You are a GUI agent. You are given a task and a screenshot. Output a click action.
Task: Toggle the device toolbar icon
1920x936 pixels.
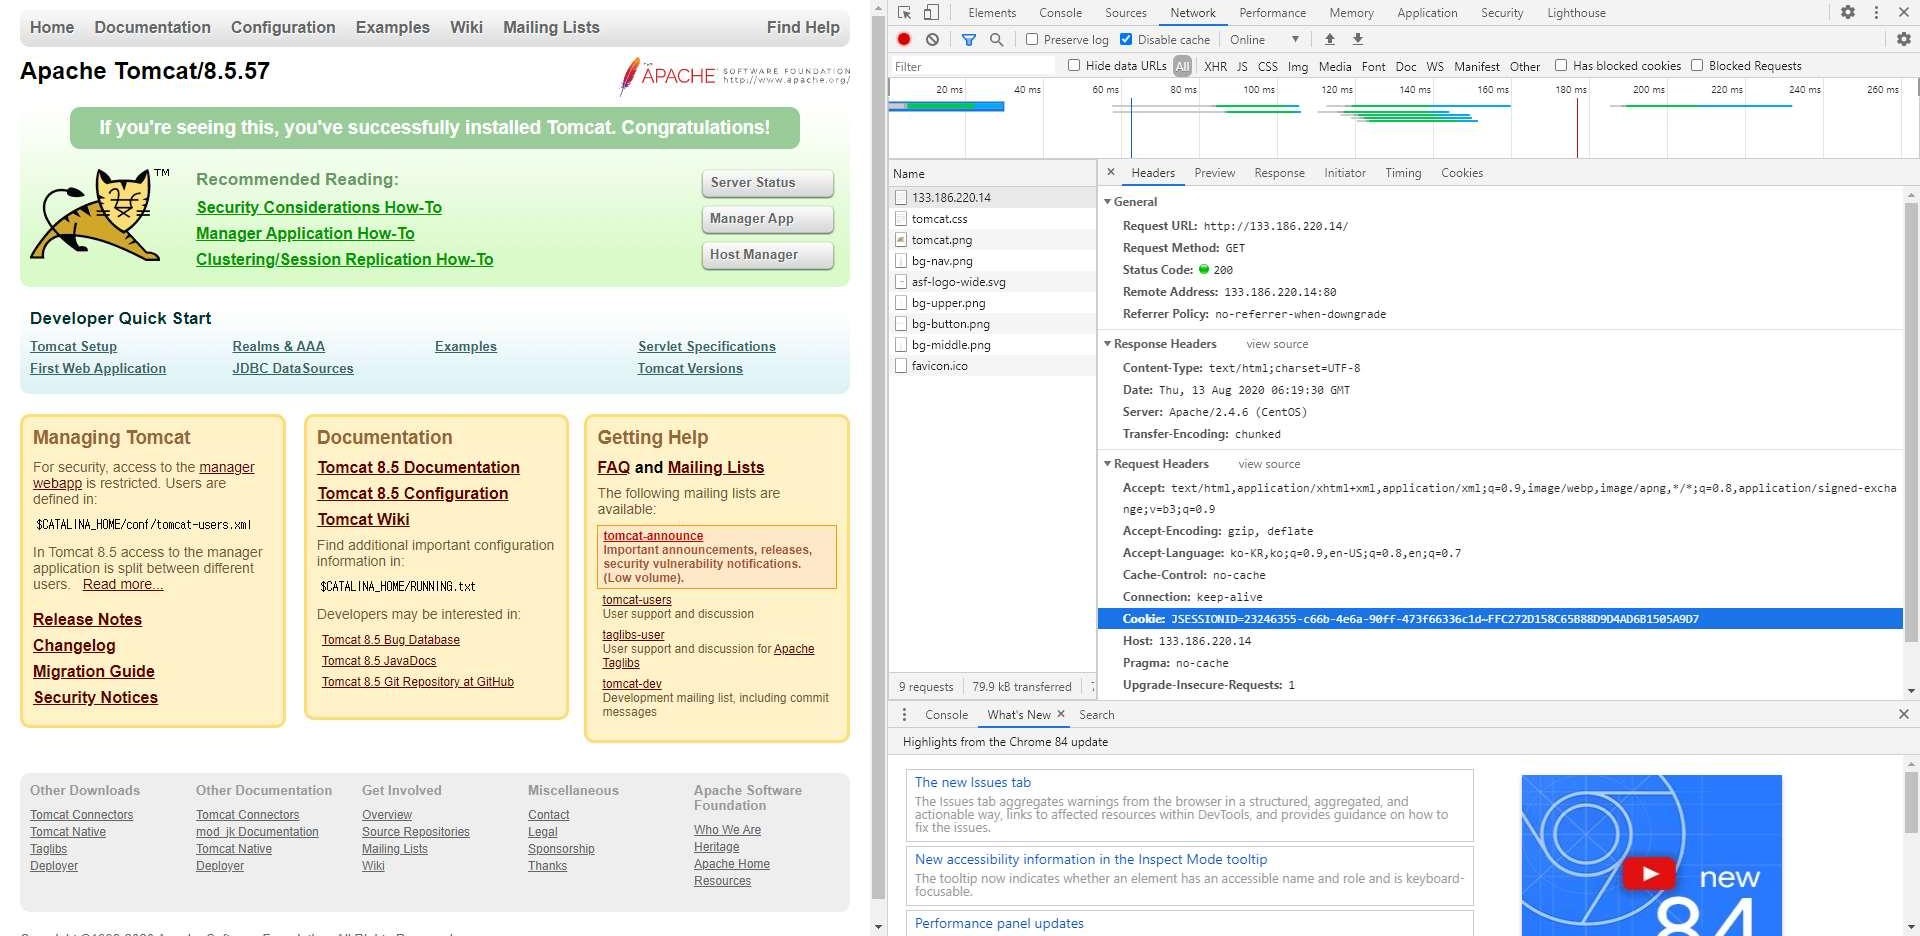pos(931,13)
